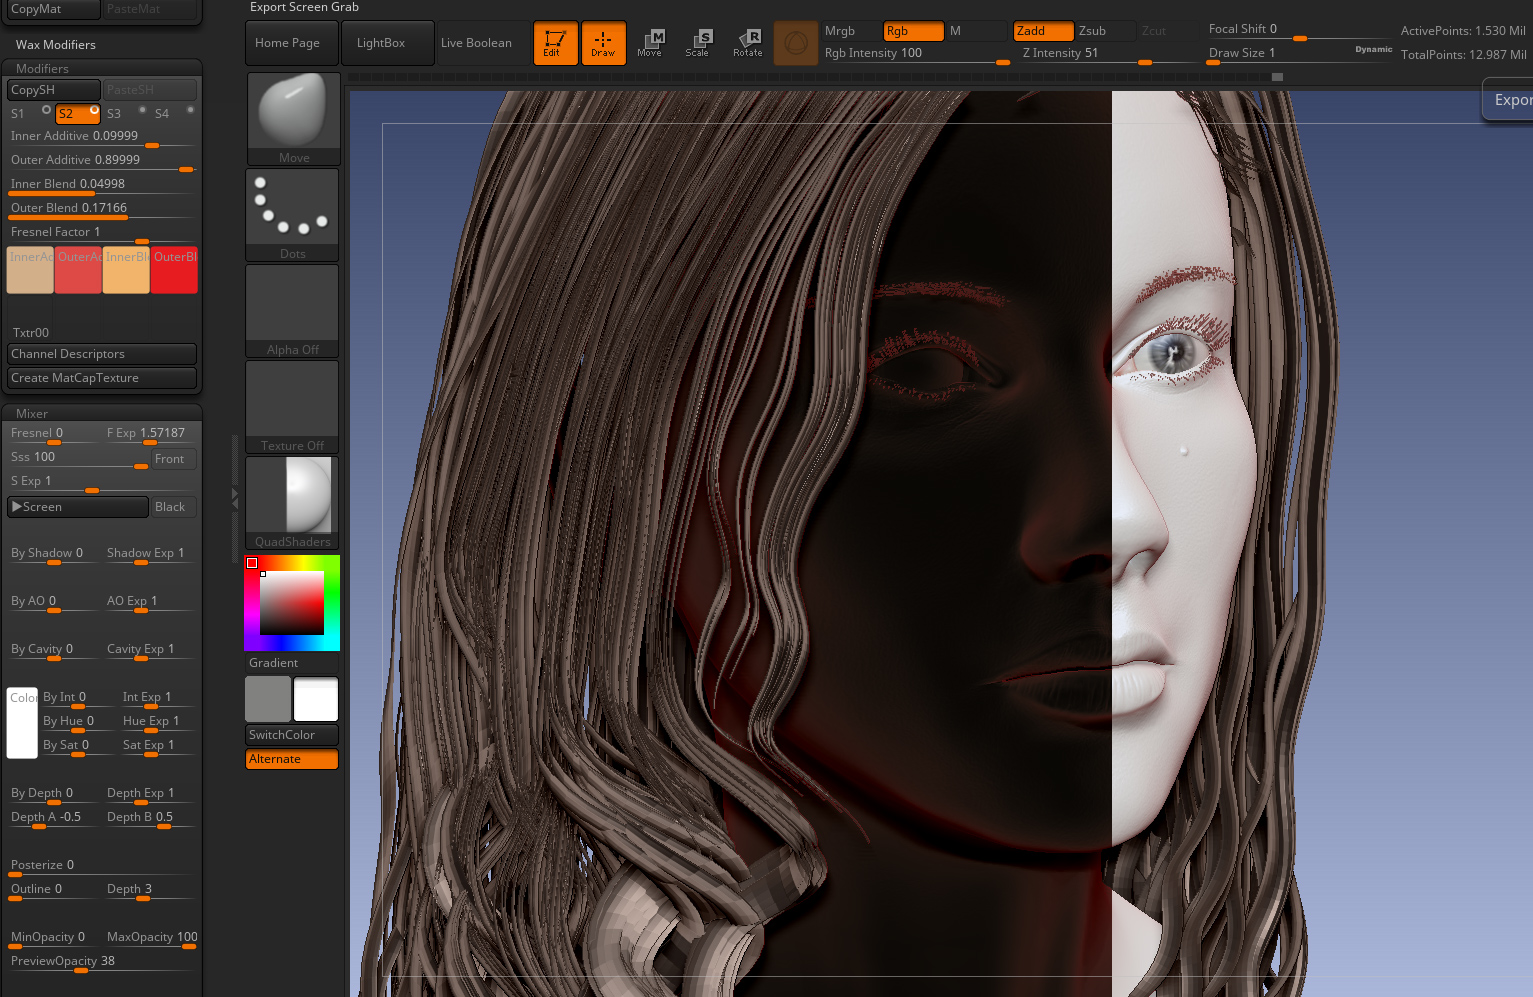
Task: Select shader slot S4
Action: pos(174,113)
